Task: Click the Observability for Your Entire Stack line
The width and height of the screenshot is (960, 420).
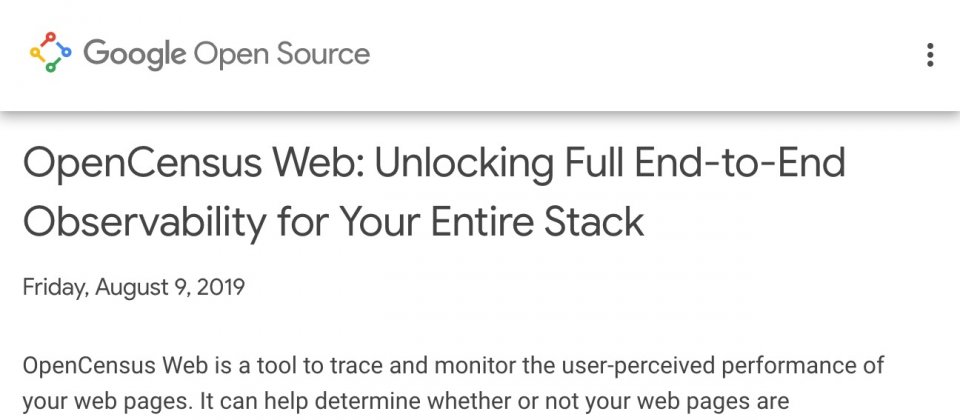Action: 334,222
